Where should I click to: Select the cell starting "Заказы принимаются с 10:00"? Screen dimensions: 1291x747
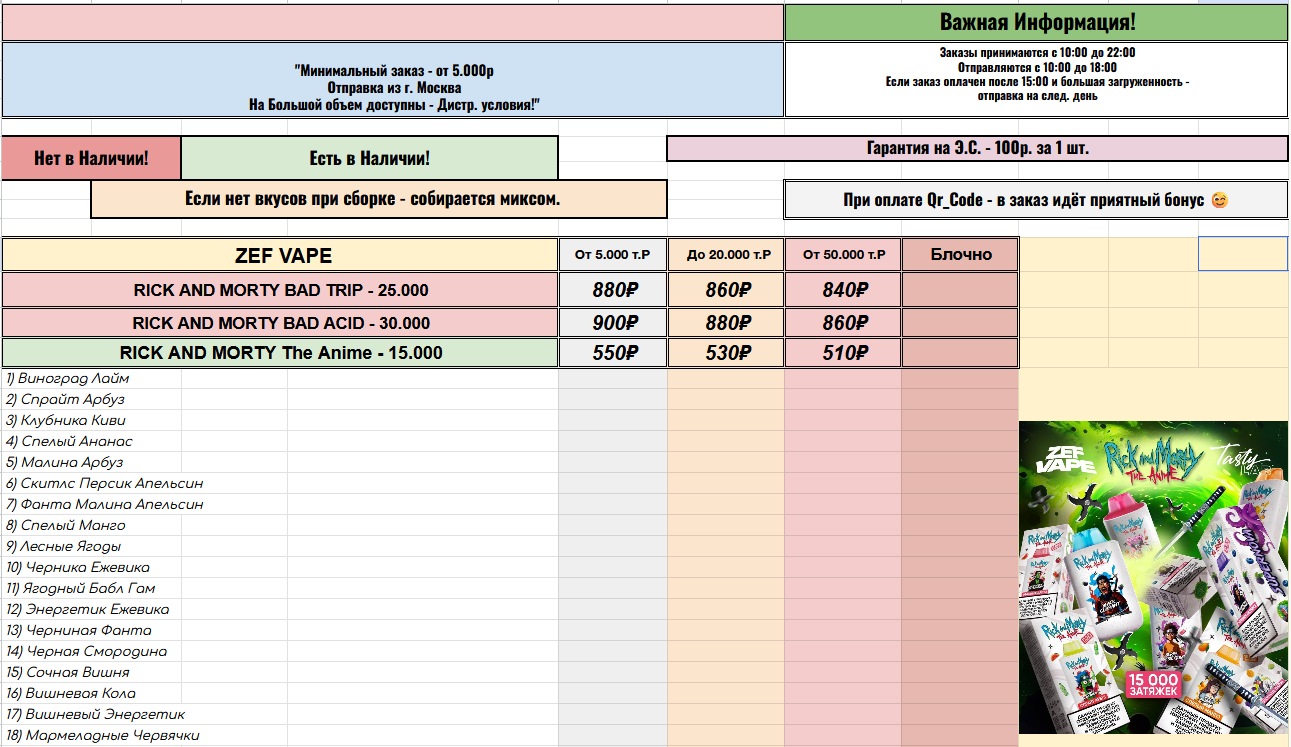1037,80
